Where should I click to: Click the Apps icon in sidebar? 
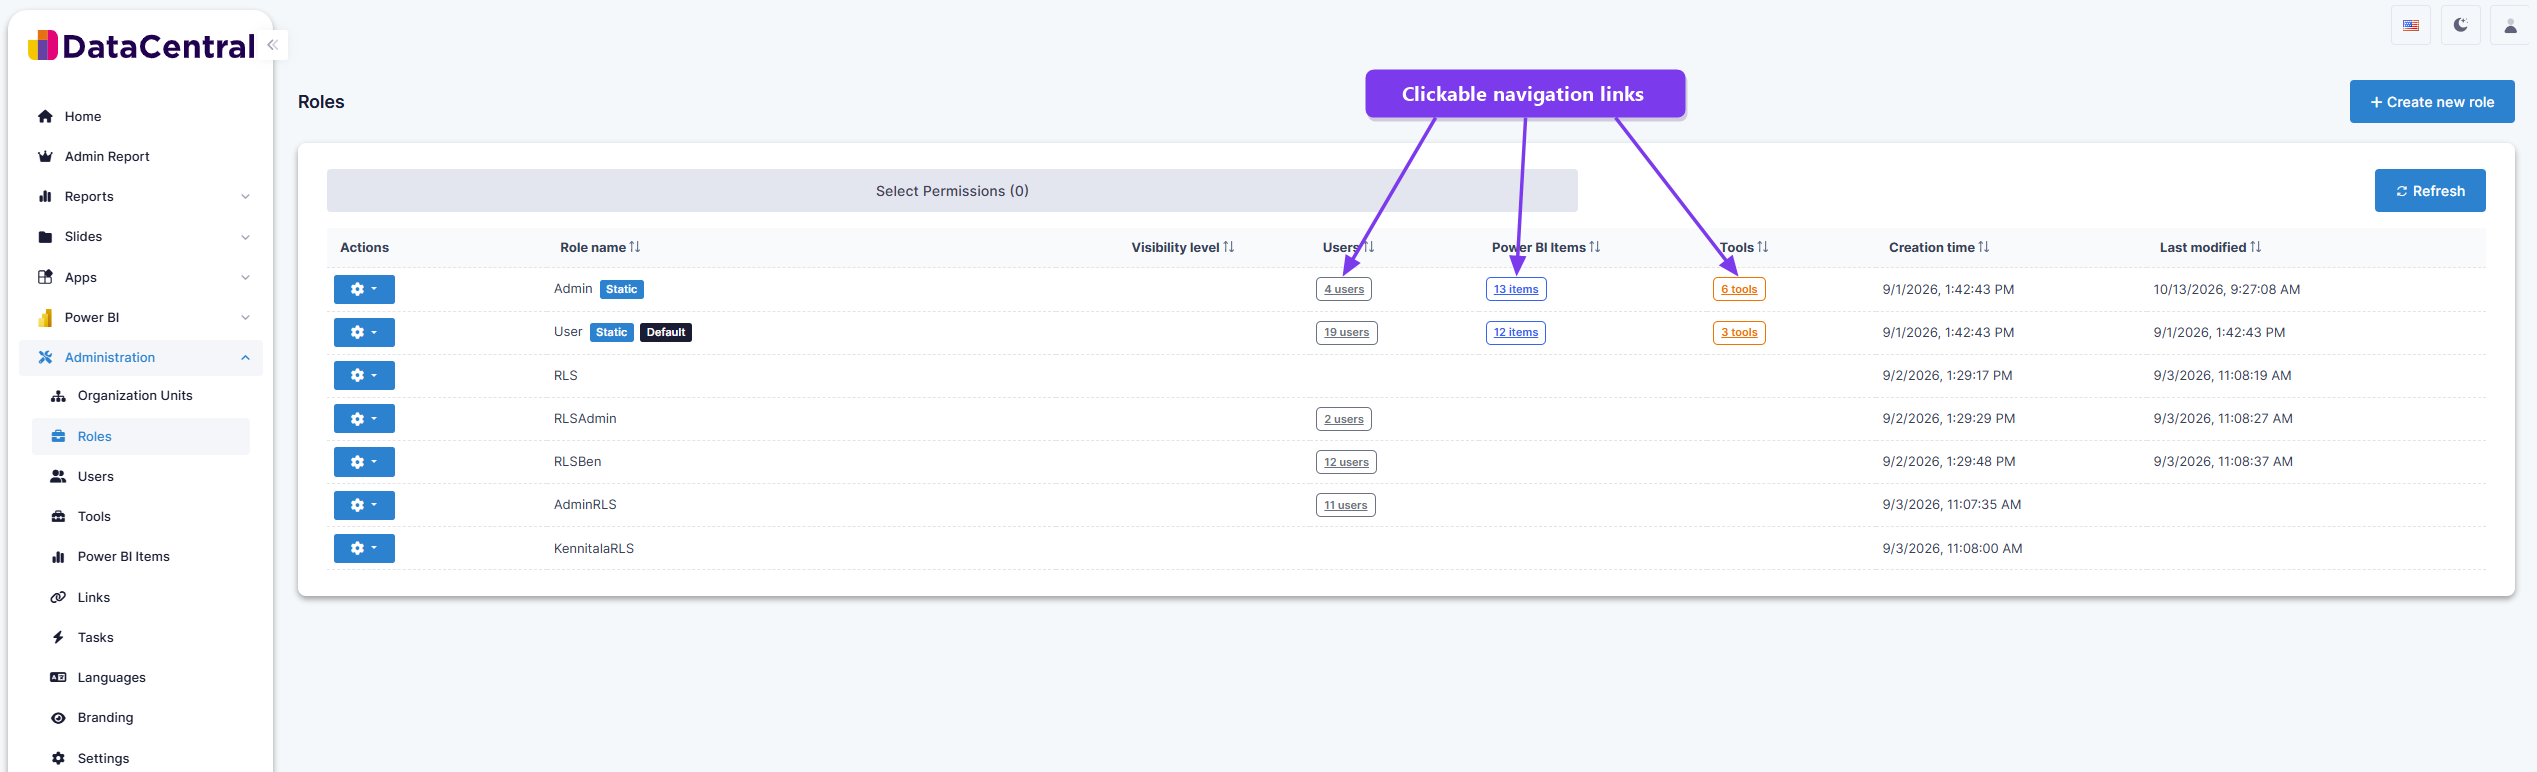45,277
